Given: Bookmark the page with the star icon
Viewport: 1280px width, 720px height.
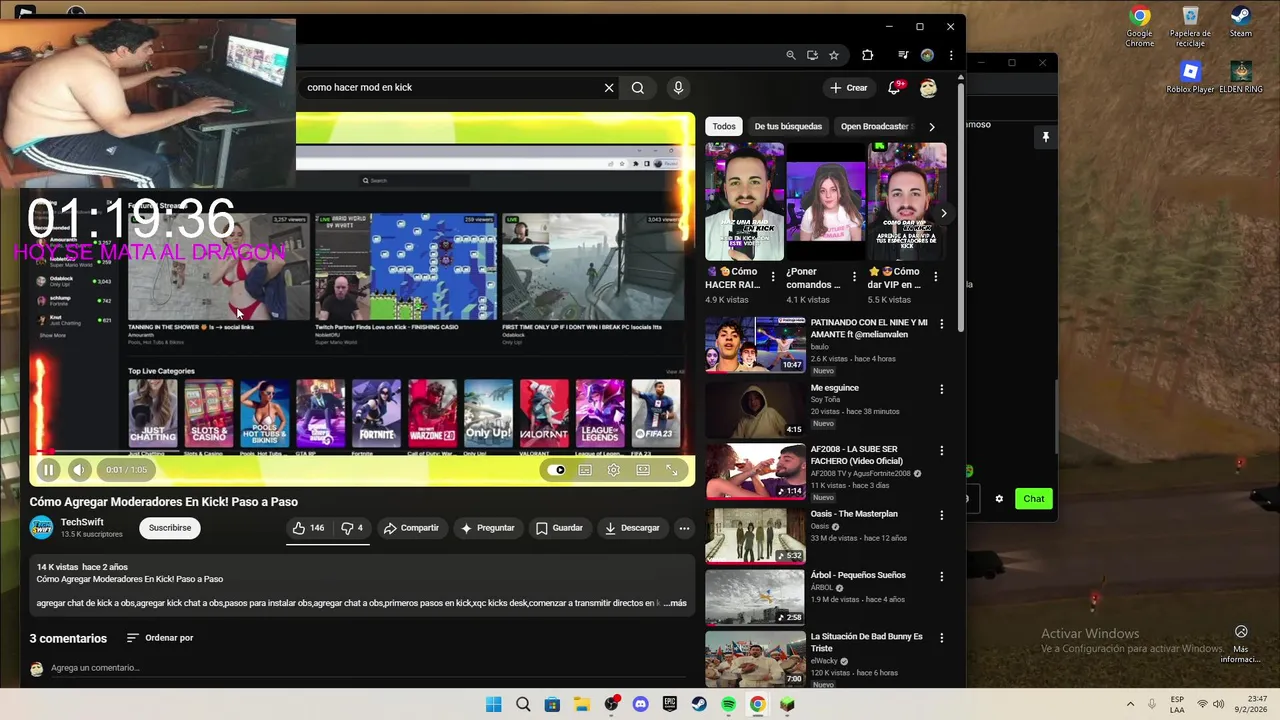Looking at the screenshot, I should (x=834, y=55).
